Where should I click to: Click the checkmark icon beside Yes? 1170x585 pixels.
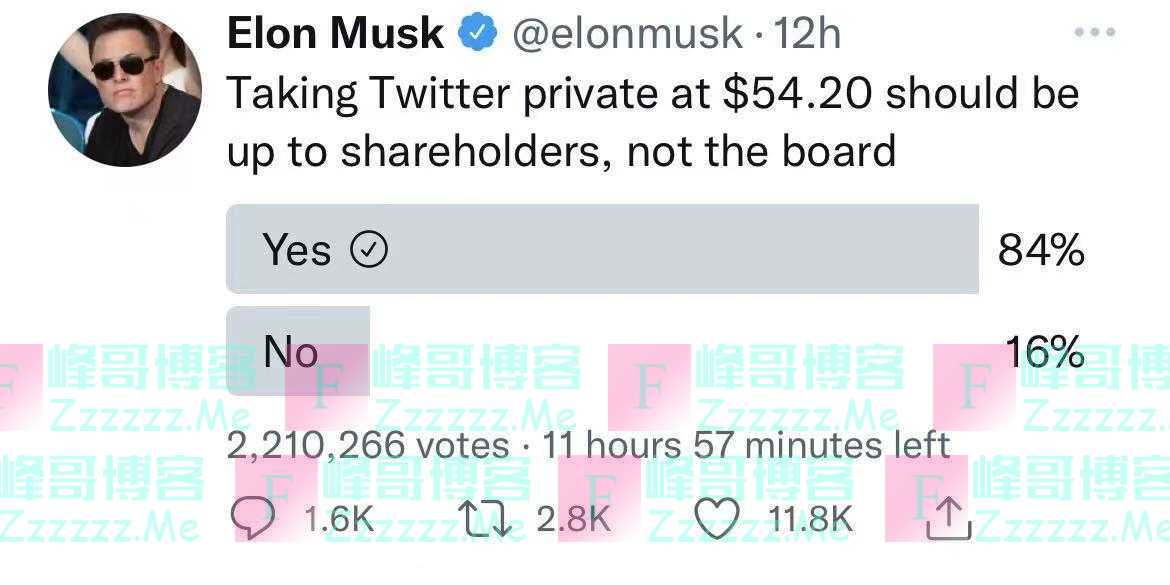(369, 250)
